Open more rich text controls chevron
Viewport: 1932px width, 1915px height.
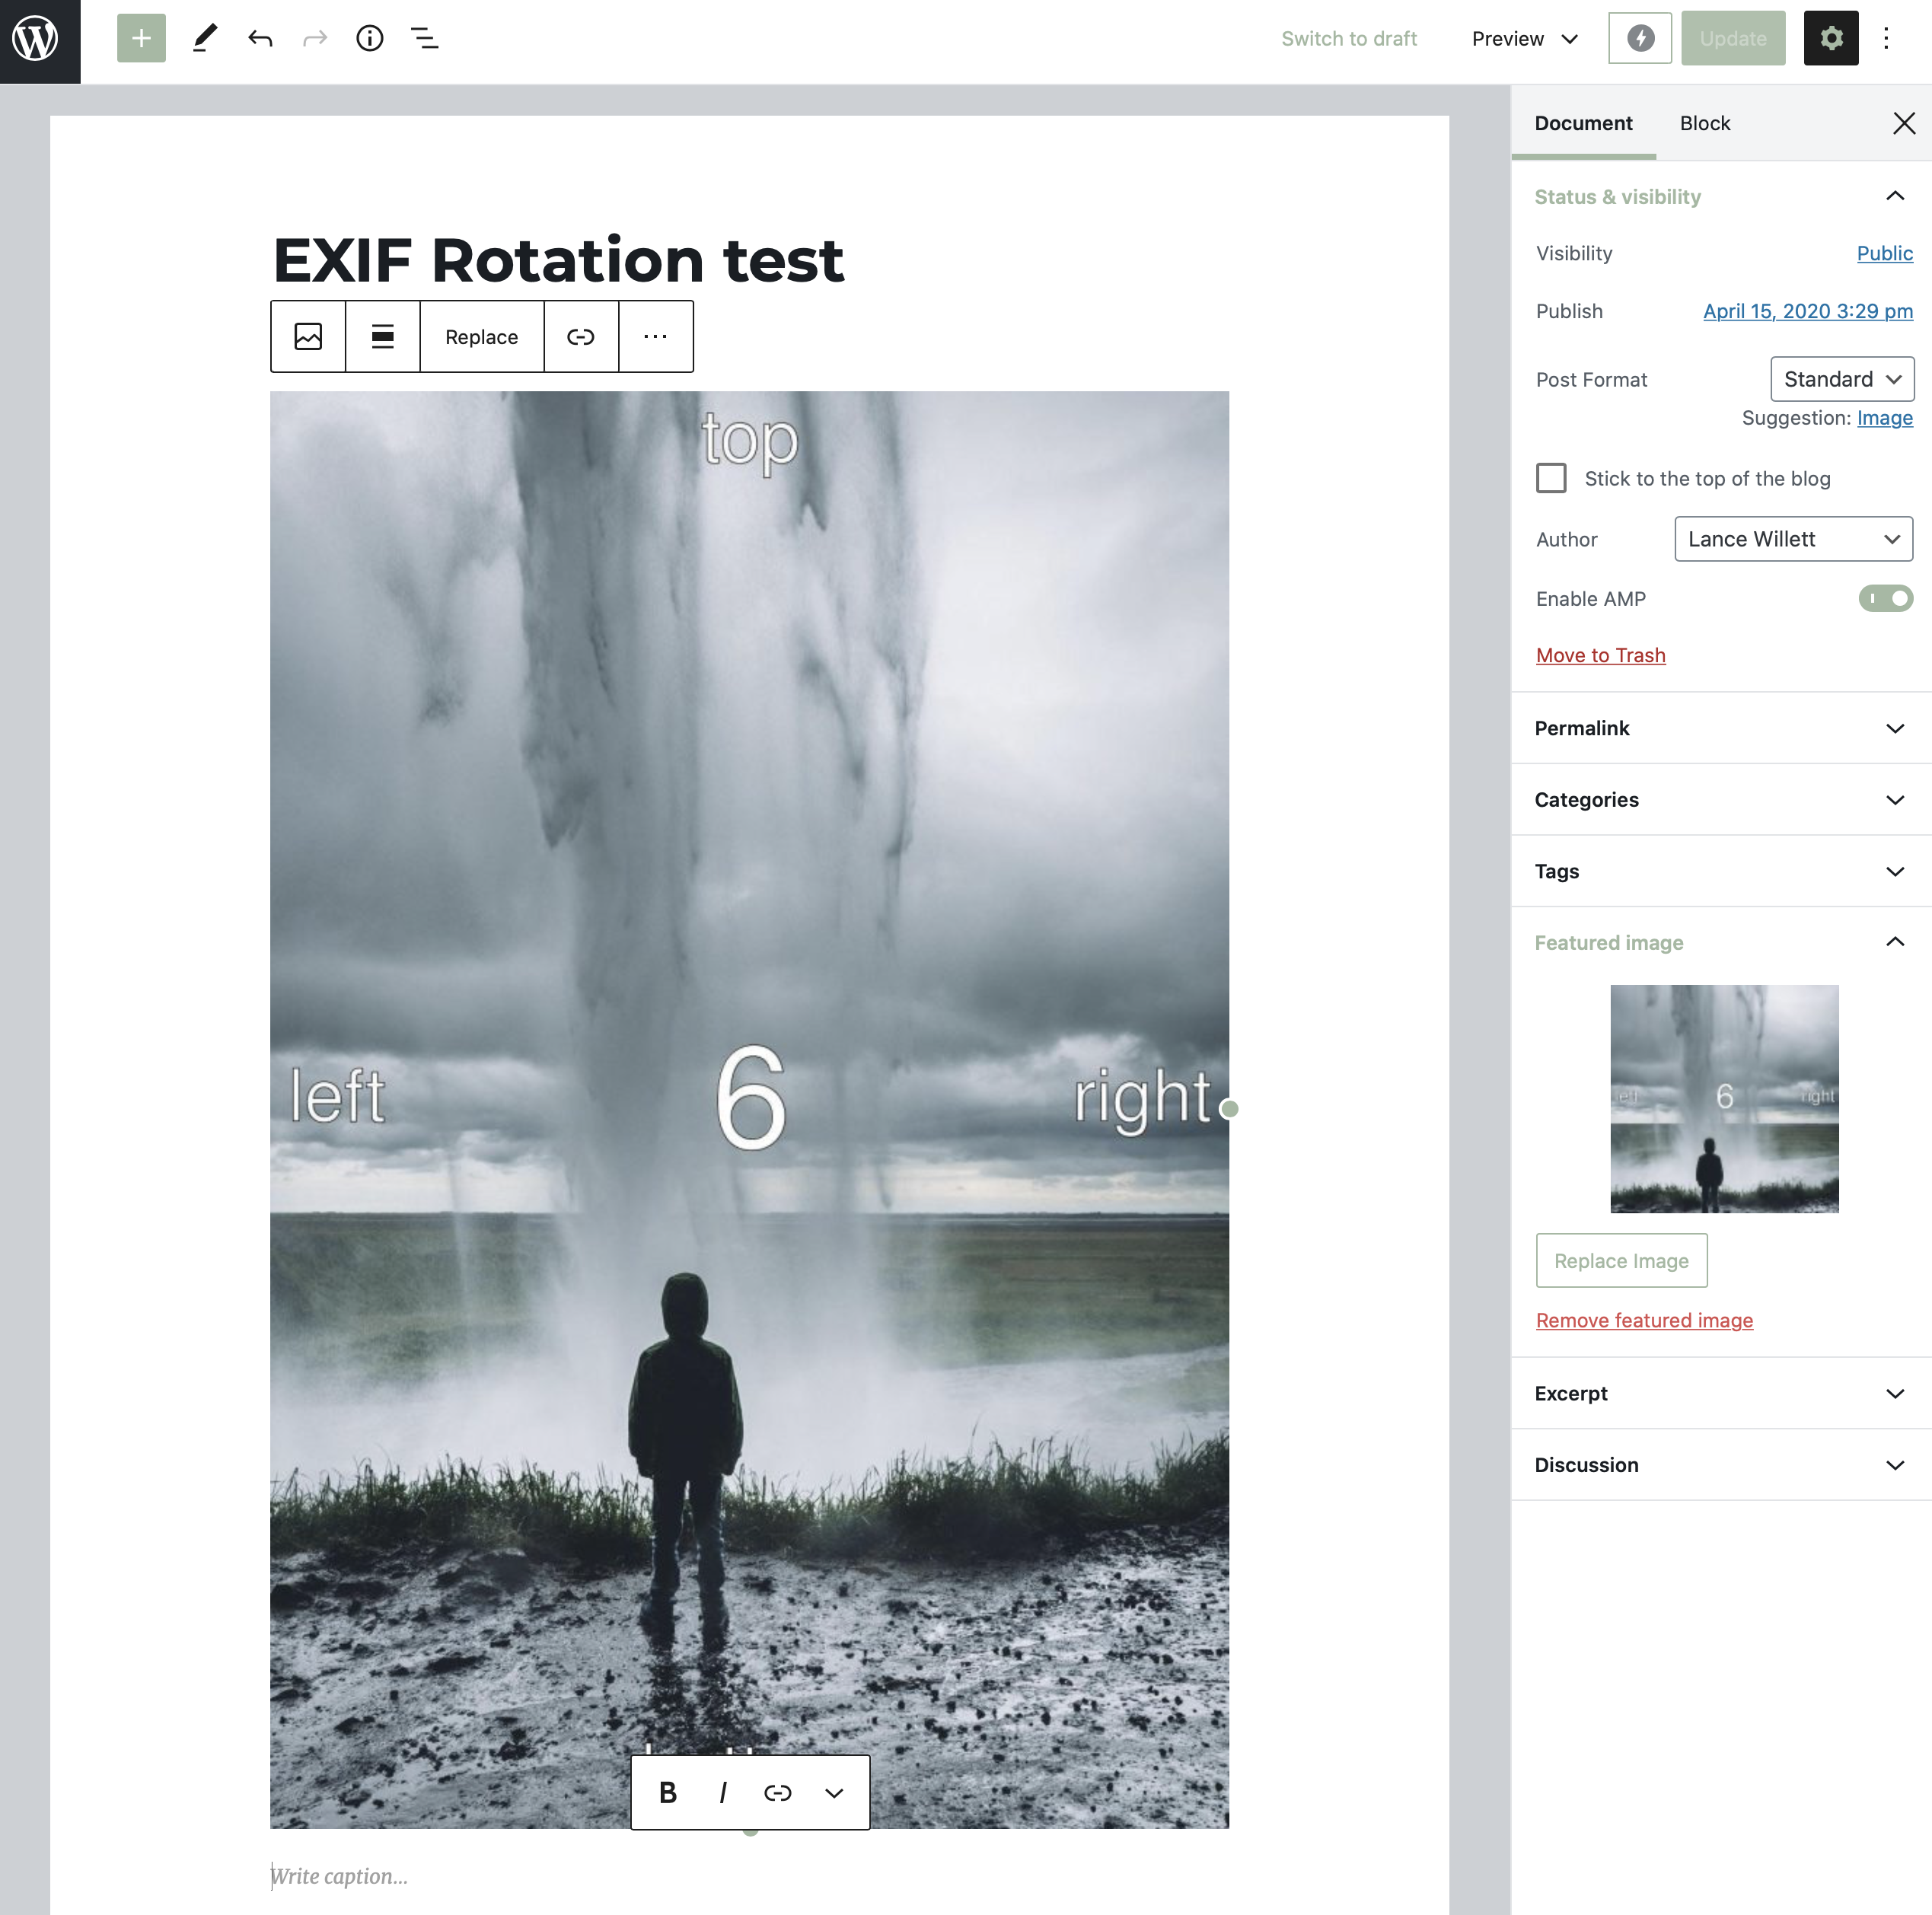(834, 1793)
